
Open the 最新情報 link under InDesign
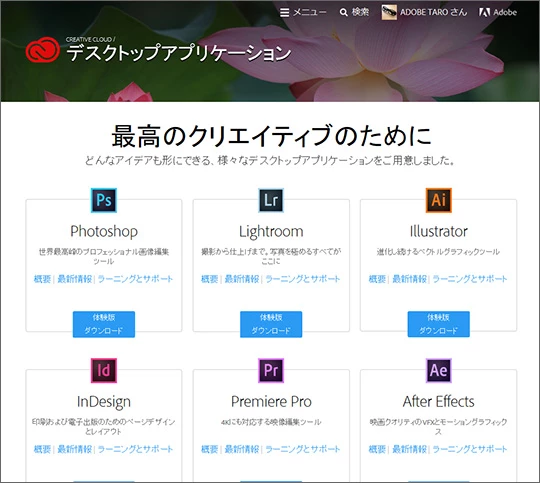[x=74, y=449]
